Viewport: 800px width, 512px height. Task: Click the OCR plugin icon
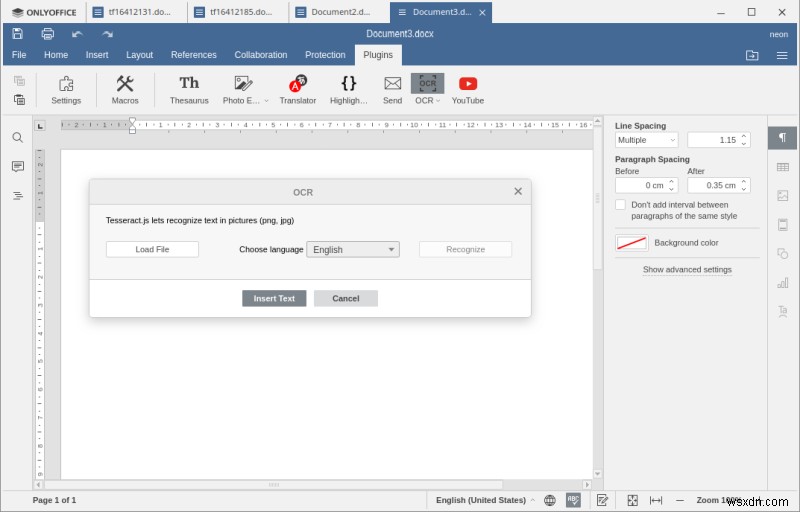427,83
